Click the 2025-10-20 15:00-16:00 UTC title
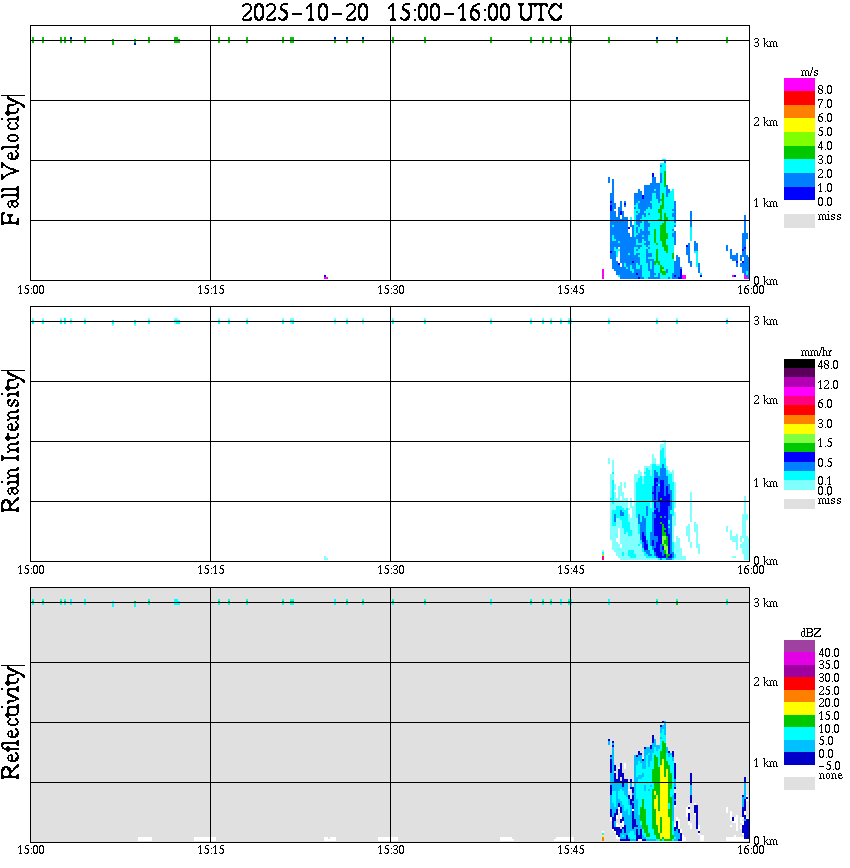This screenshot has height=868, width=850. (x=401, y=12)
